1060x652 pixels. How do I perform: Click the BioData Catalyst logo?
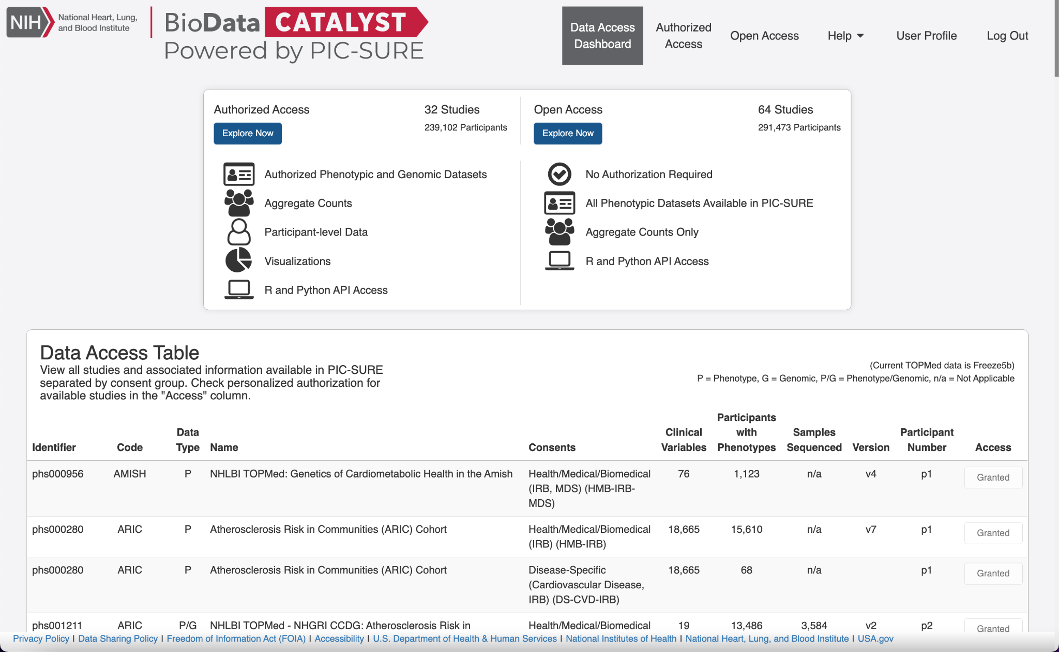(x=295, y=35)
